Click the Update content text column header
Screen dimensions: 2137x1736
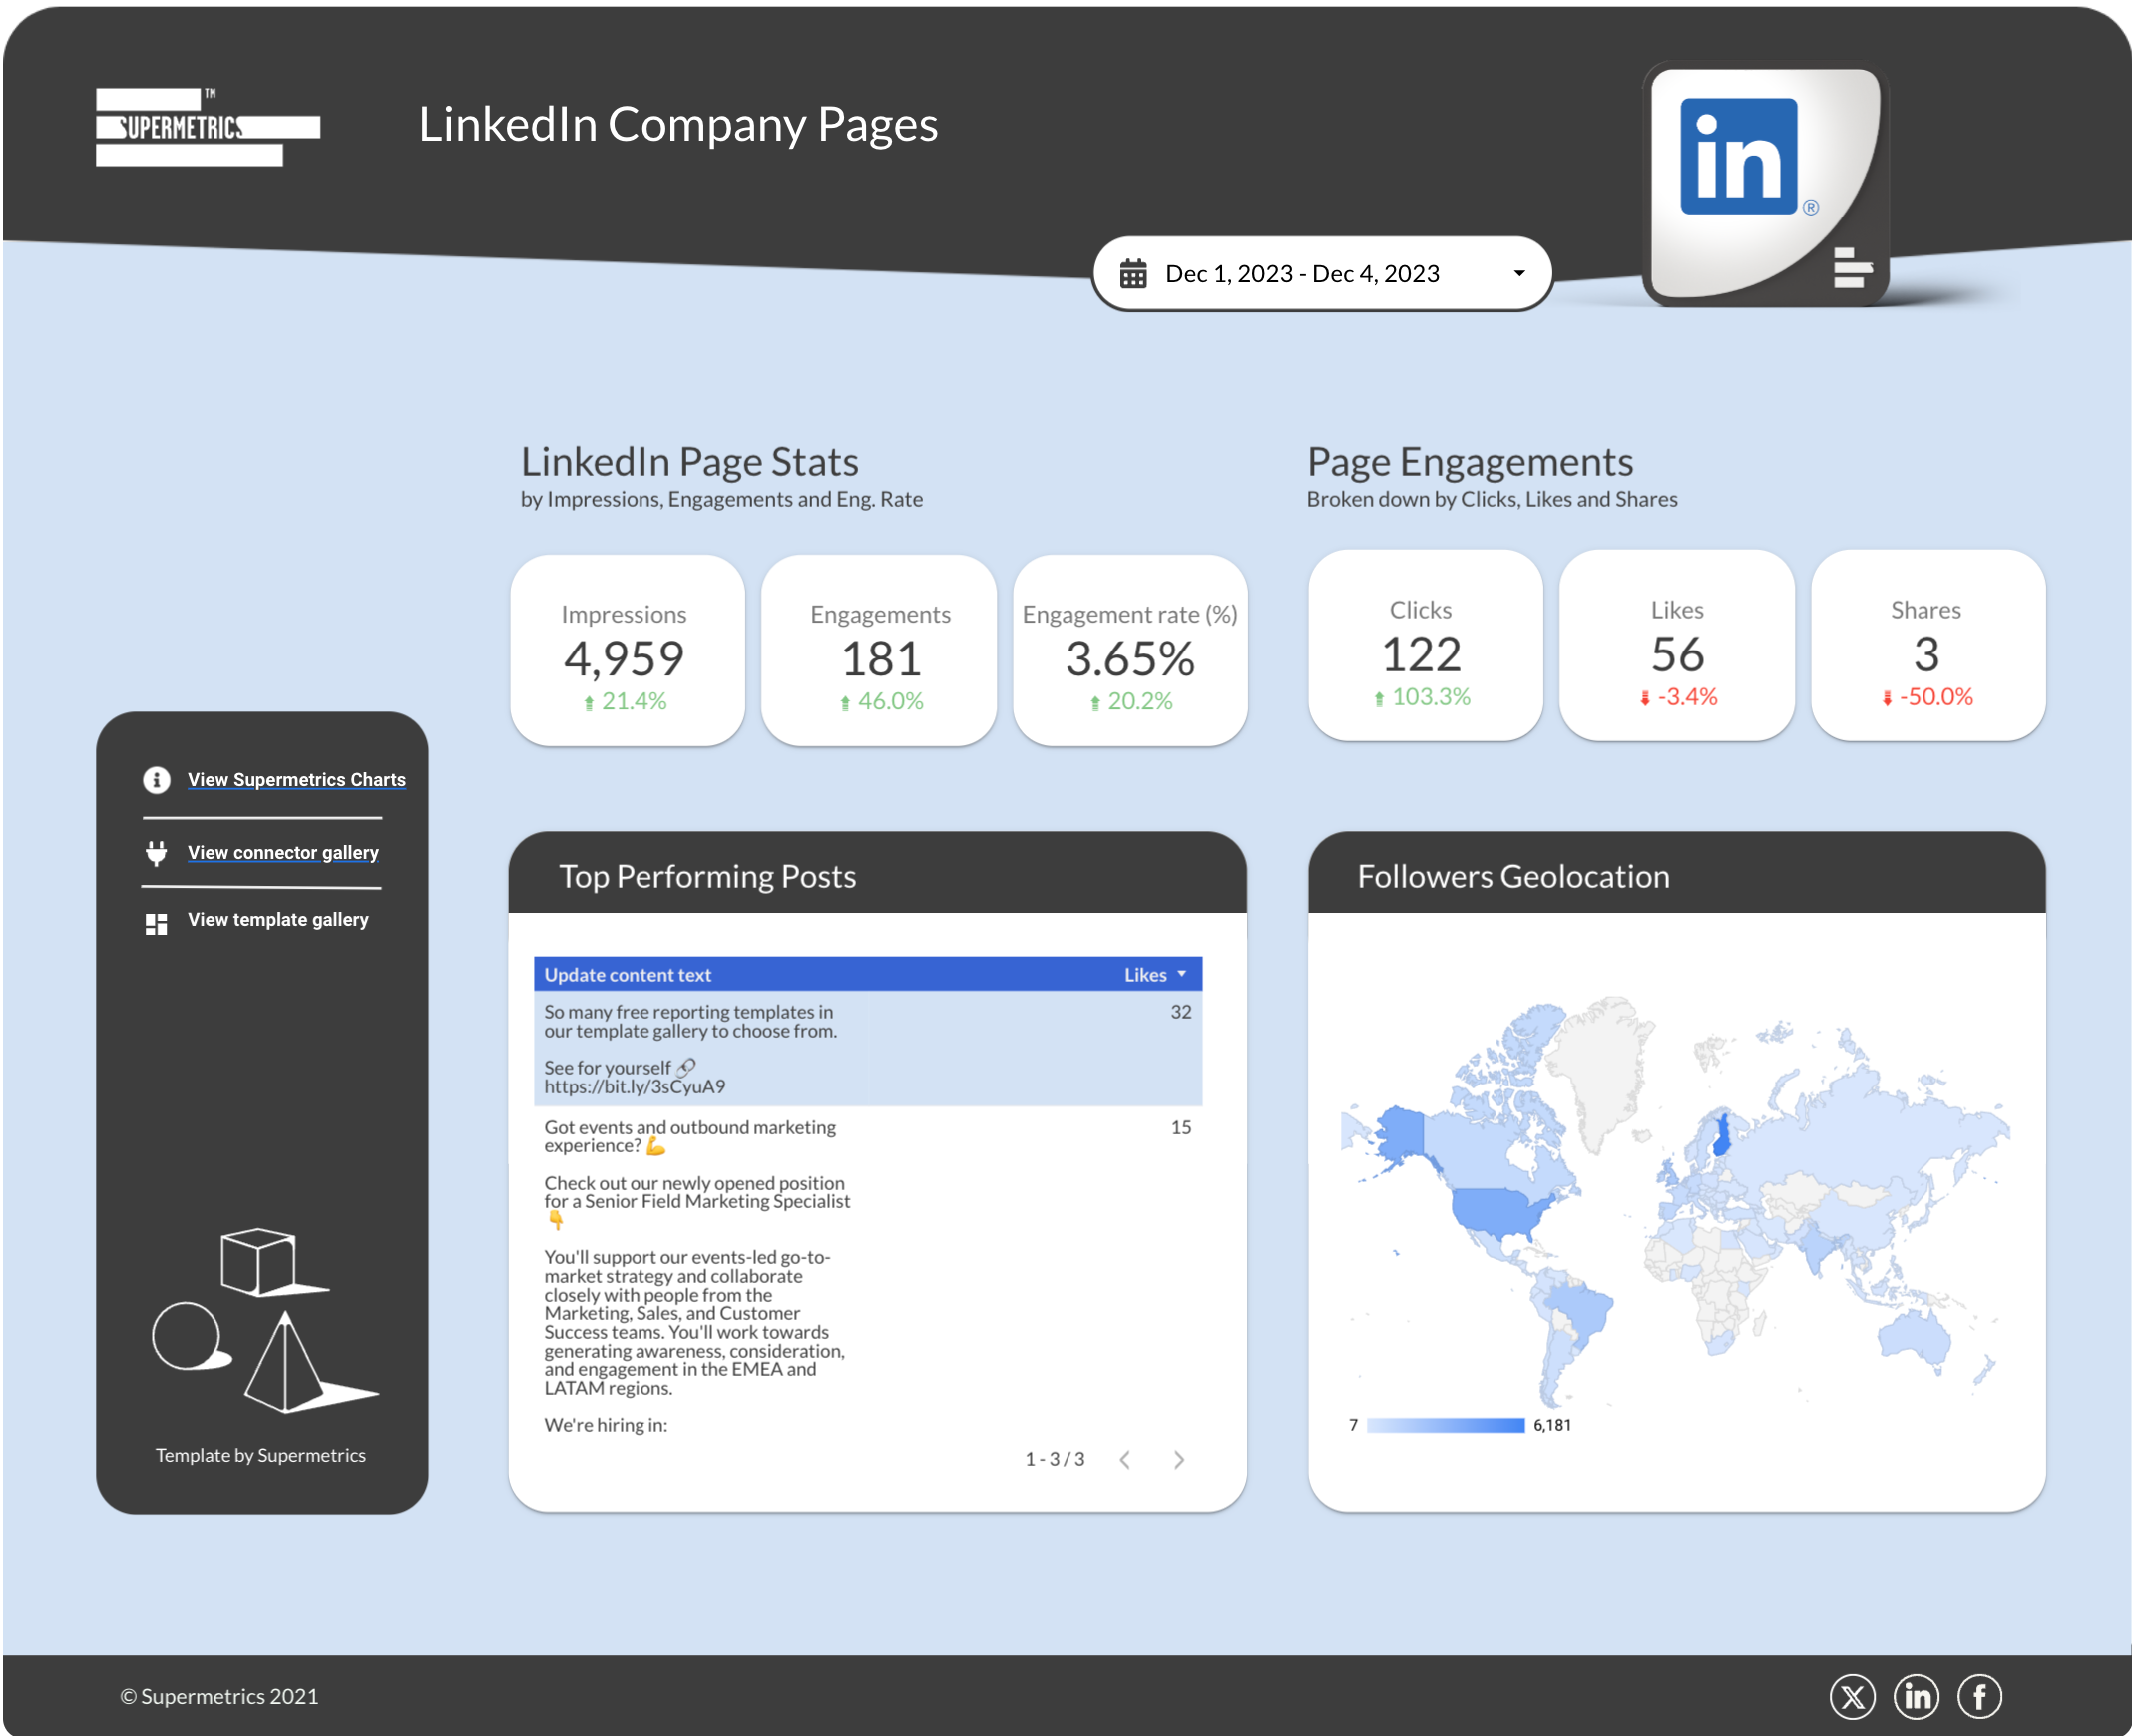pos(627,974)
